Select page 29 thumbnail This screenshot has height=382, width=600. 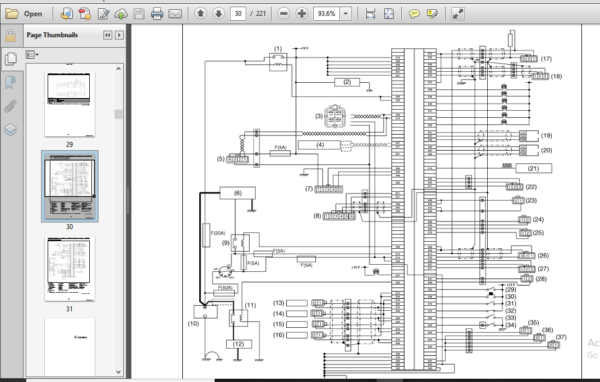[69, 104]
